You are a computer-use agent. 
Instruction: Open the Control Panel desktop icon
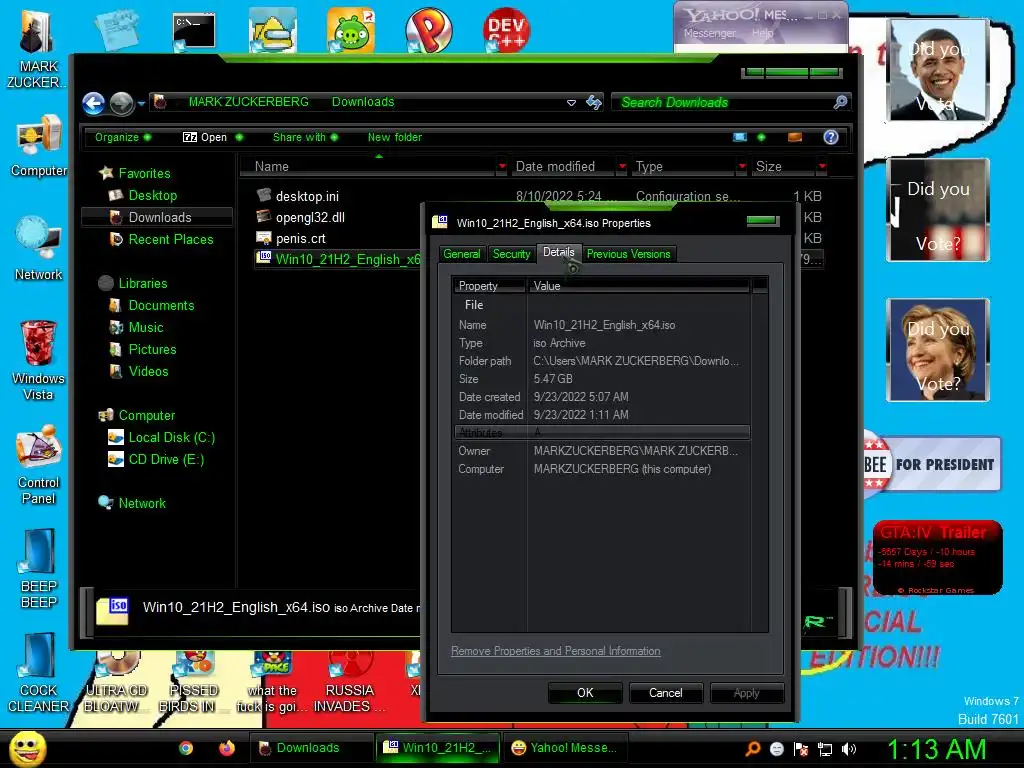pyautogui.click(x=39, y=465)
